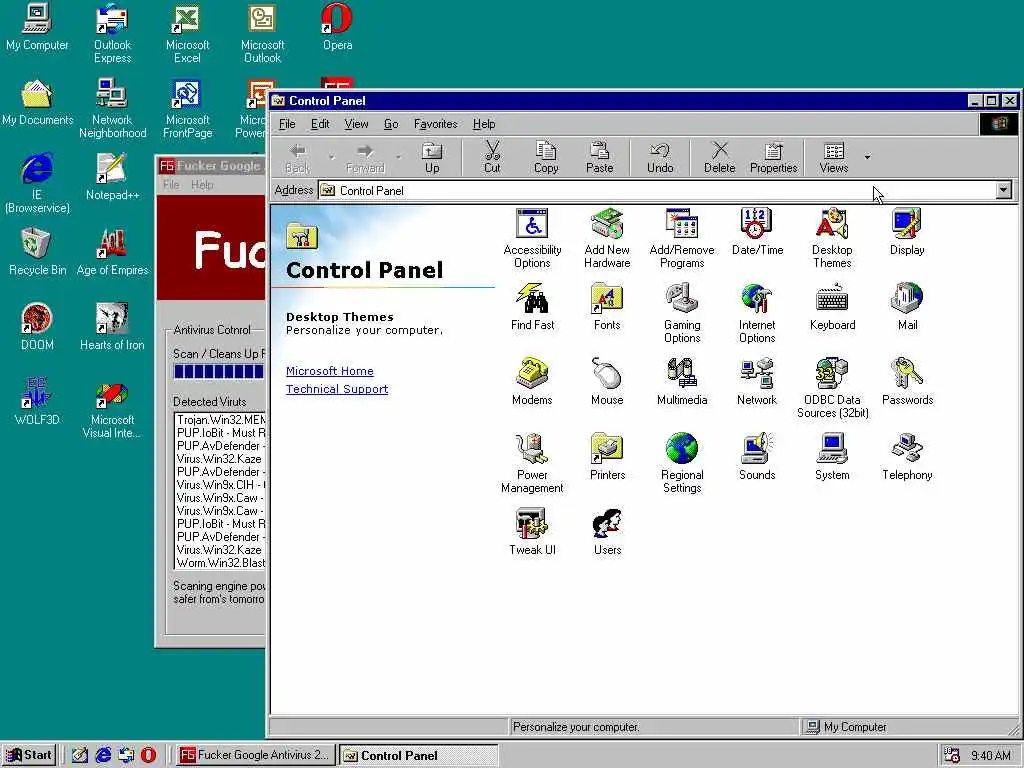Open the Multimedia applet
1024x768 pixels.
tap(682, 382)
